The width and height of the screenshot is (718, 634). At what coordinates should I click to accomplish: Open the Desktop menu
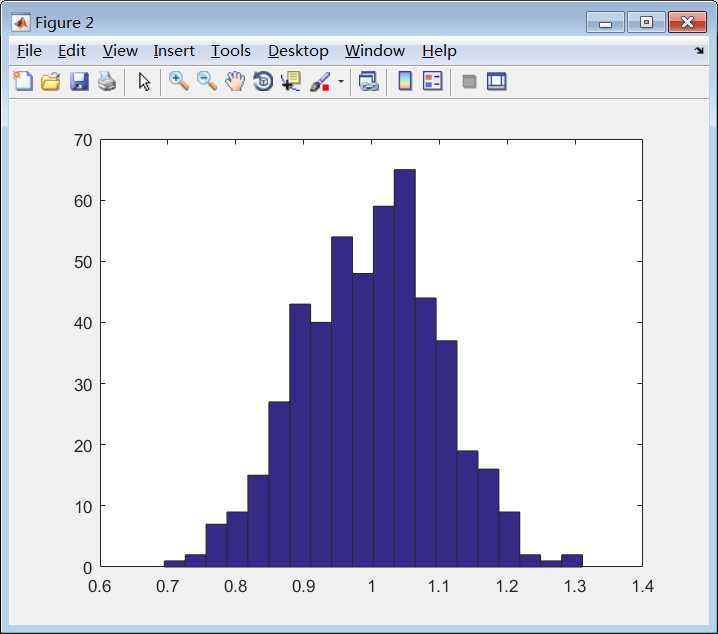(x=298, y=51)
